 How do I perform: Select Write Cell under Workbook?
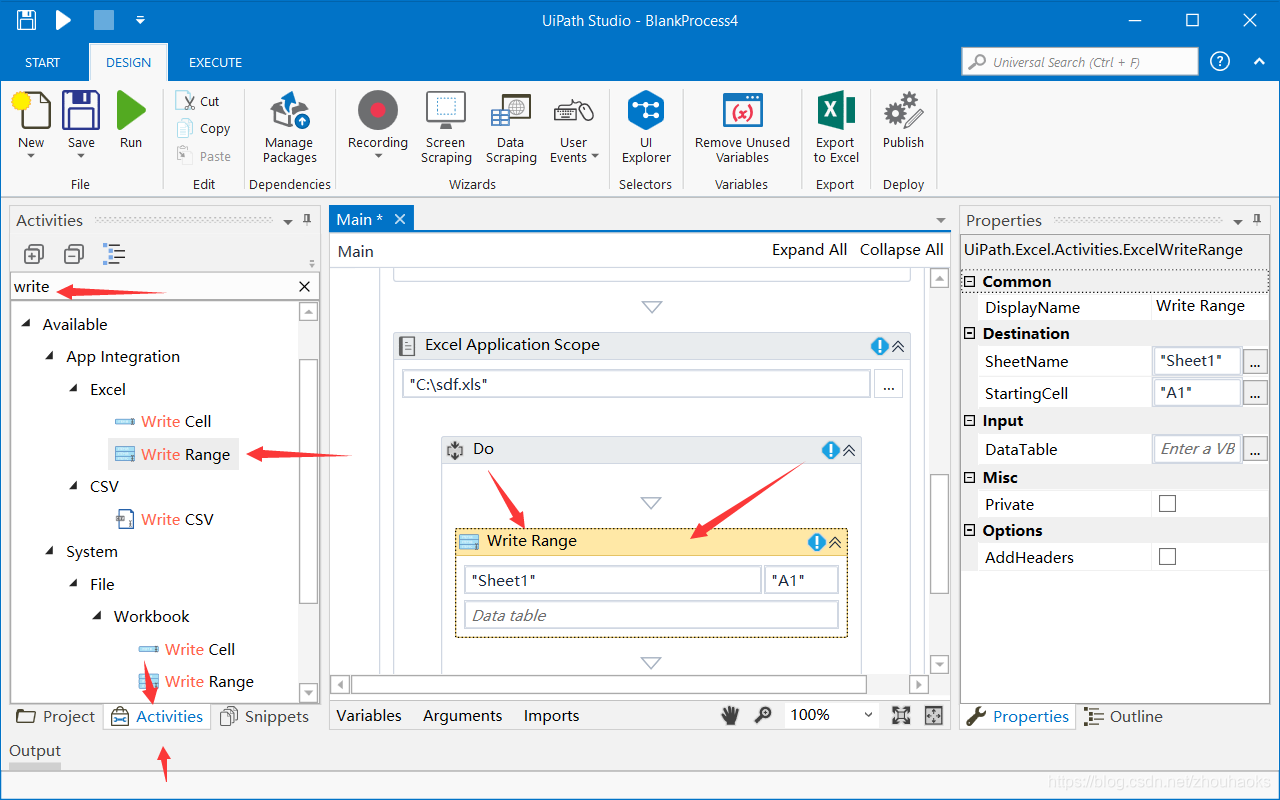tap(187, 649)
